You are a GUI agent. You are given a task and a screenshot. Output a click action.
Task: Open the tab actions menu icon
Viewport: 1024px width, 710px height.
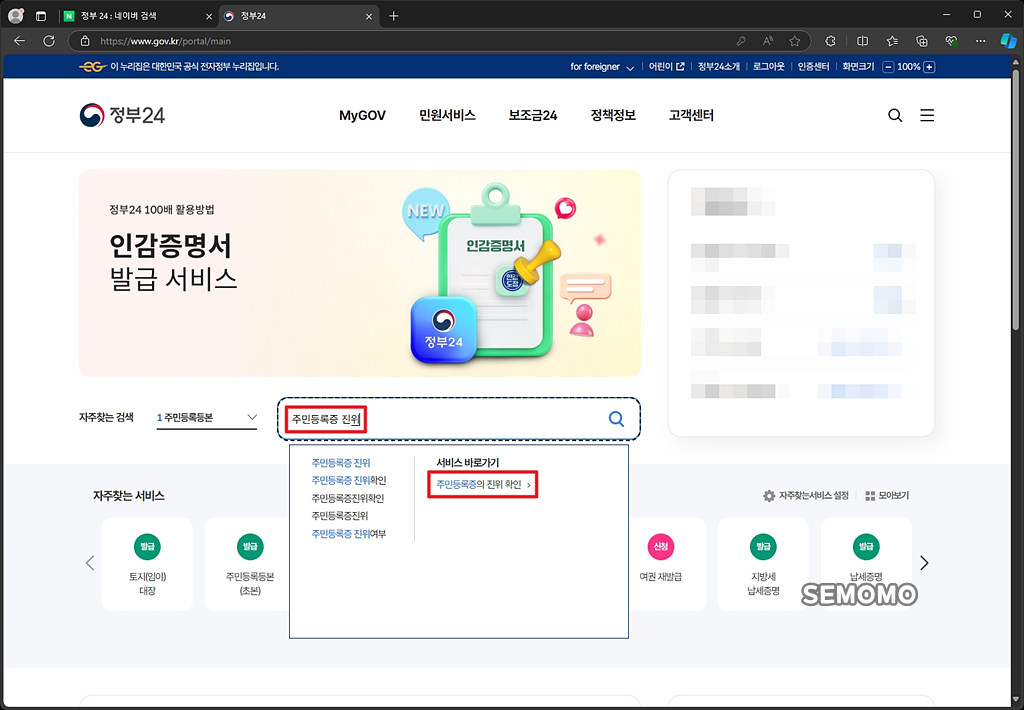40,16
